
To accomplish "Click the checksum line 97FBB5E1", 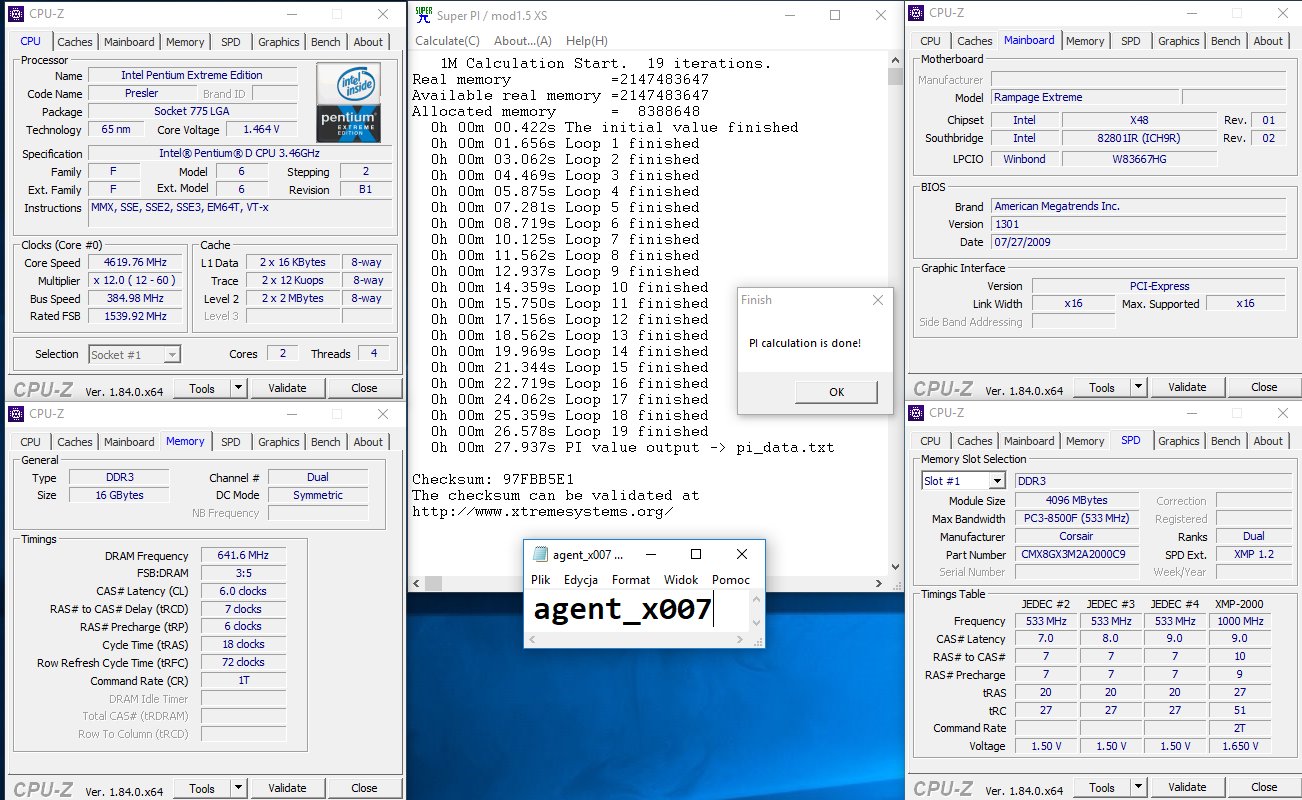I will pyautogui.click(x=493, y=480).
